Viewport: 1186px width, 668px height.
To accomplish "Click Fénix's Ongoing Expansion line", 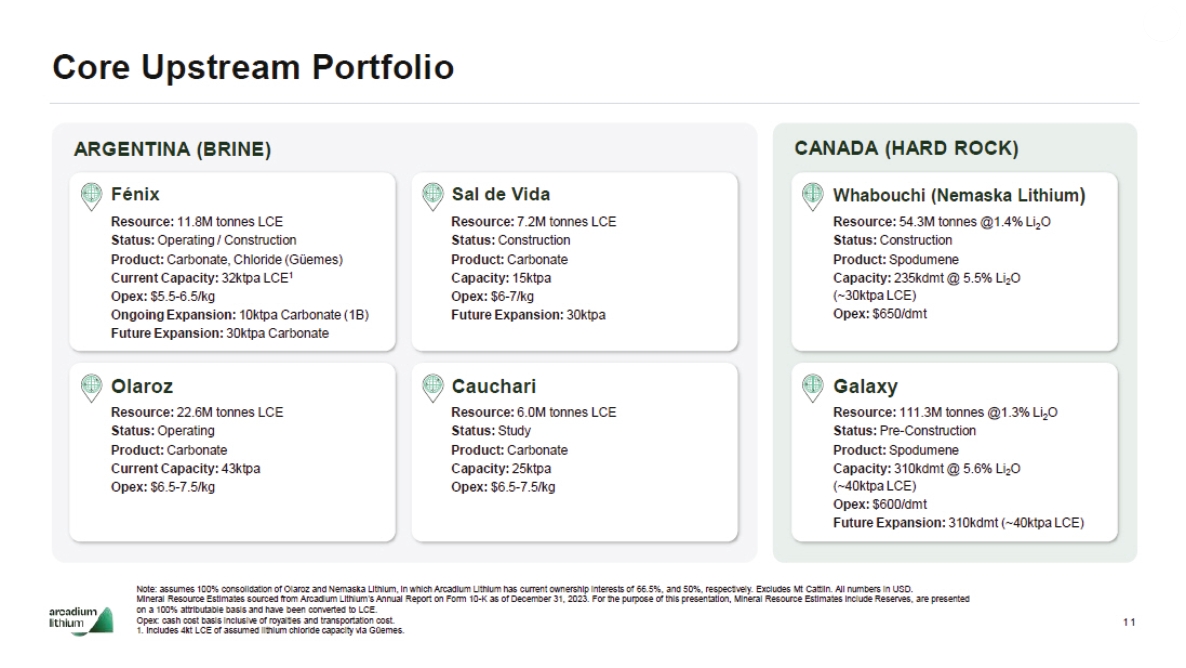I will click(240, 315).
